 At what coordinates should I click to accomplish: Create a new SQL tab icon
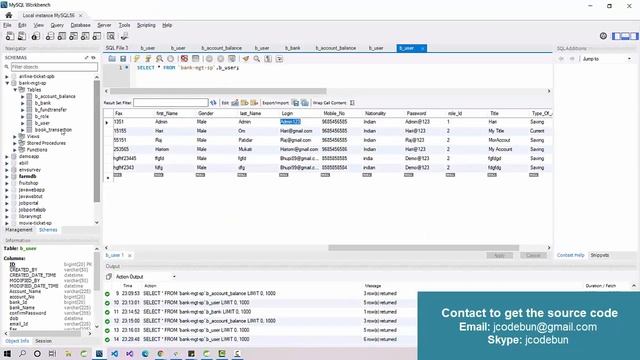pyautogui.click(x=10, y=36)
